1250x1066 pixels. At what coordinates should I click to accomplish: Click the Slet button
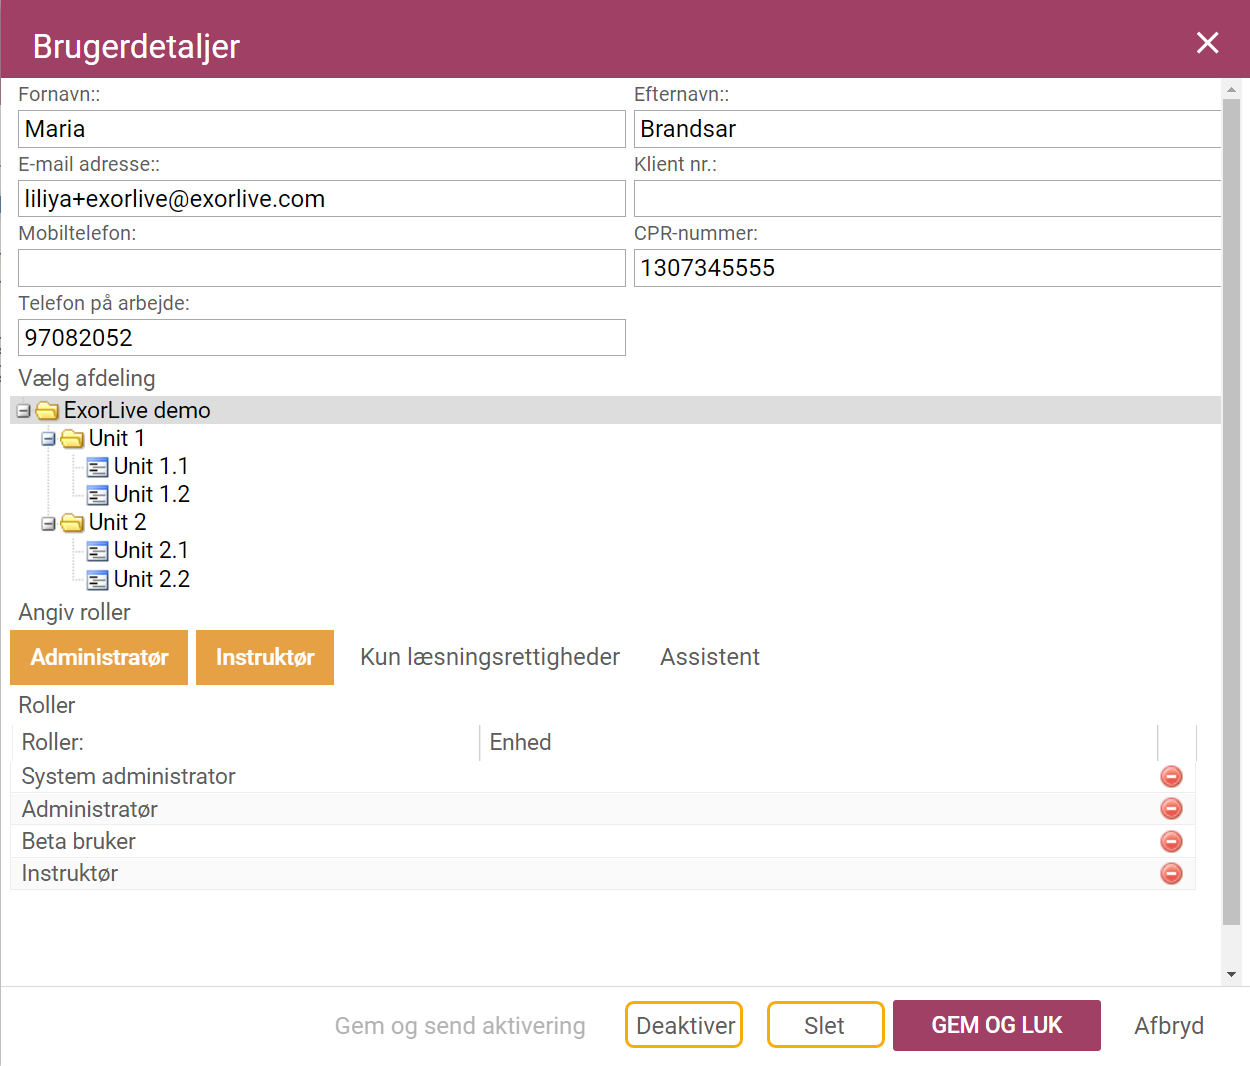coord(825,1025)
